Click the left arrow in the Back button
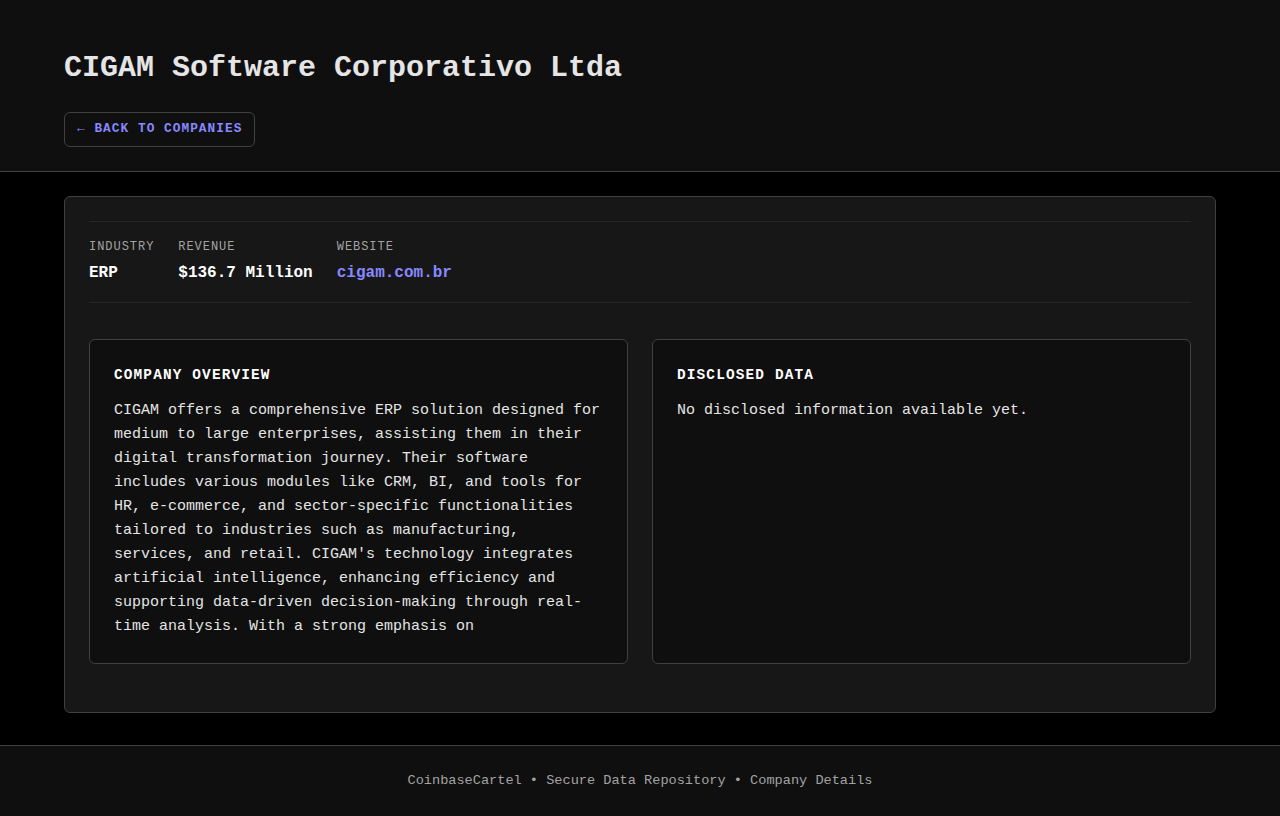Image resolution: width=1280 pixels, height=816 pixels. [x=81, y=129]
